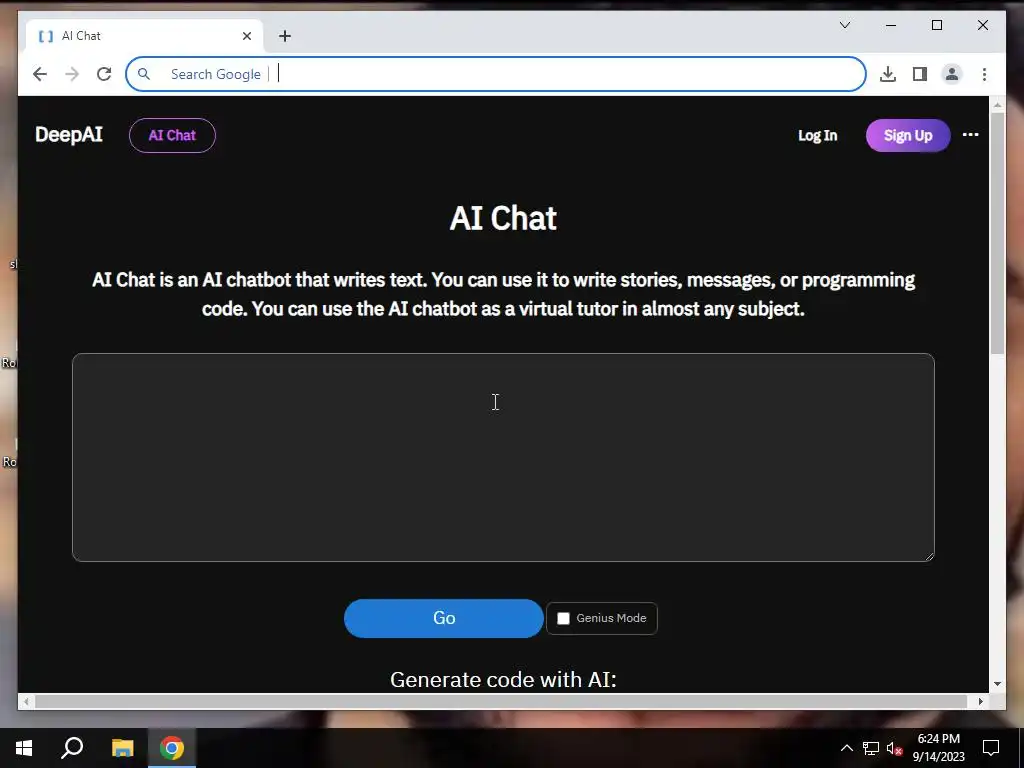Enable the Genius Mode checkbox
Image resolution: width=1024 pixels, height=768 pixels.
(563, 618)
